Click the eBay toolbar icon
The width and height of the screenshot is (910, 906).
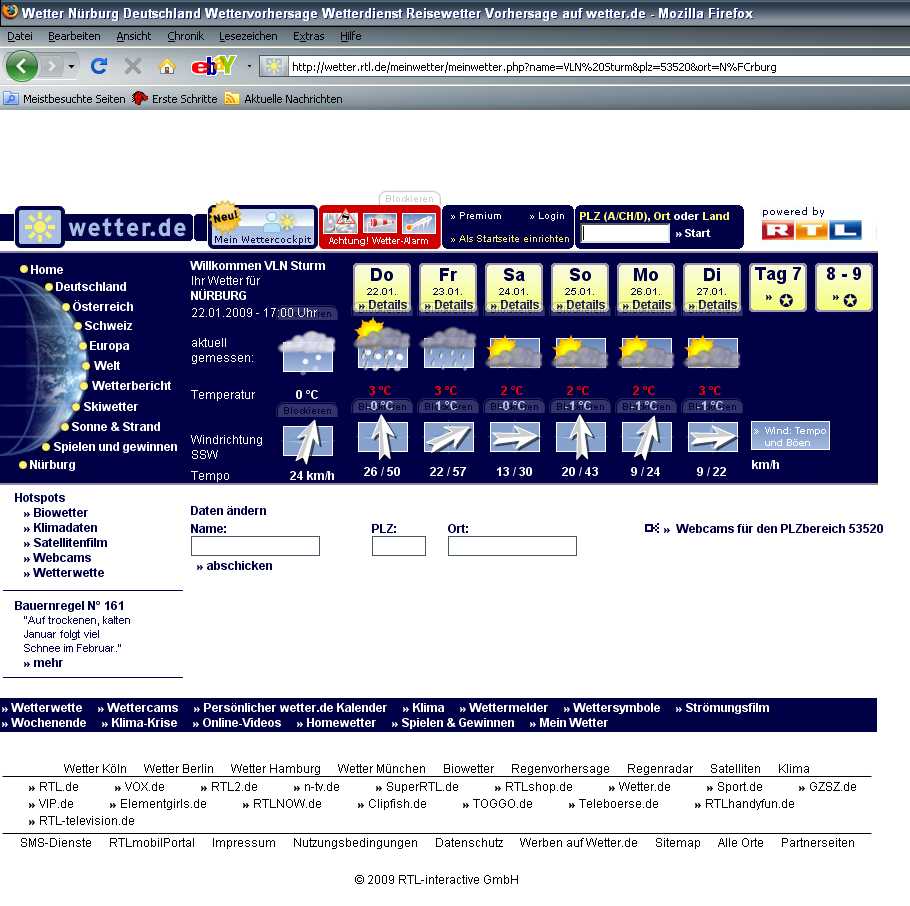tap(212, 66)
